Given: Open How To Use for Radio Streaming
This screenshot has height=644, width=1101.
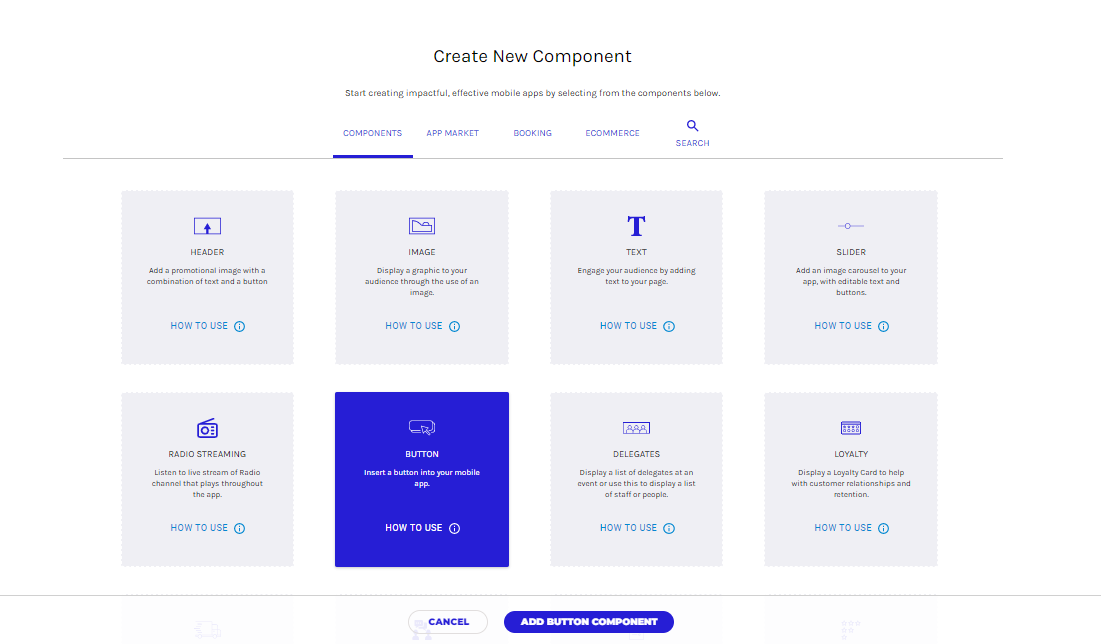Looking at the screenshot, I should click(x=199, y=528).
